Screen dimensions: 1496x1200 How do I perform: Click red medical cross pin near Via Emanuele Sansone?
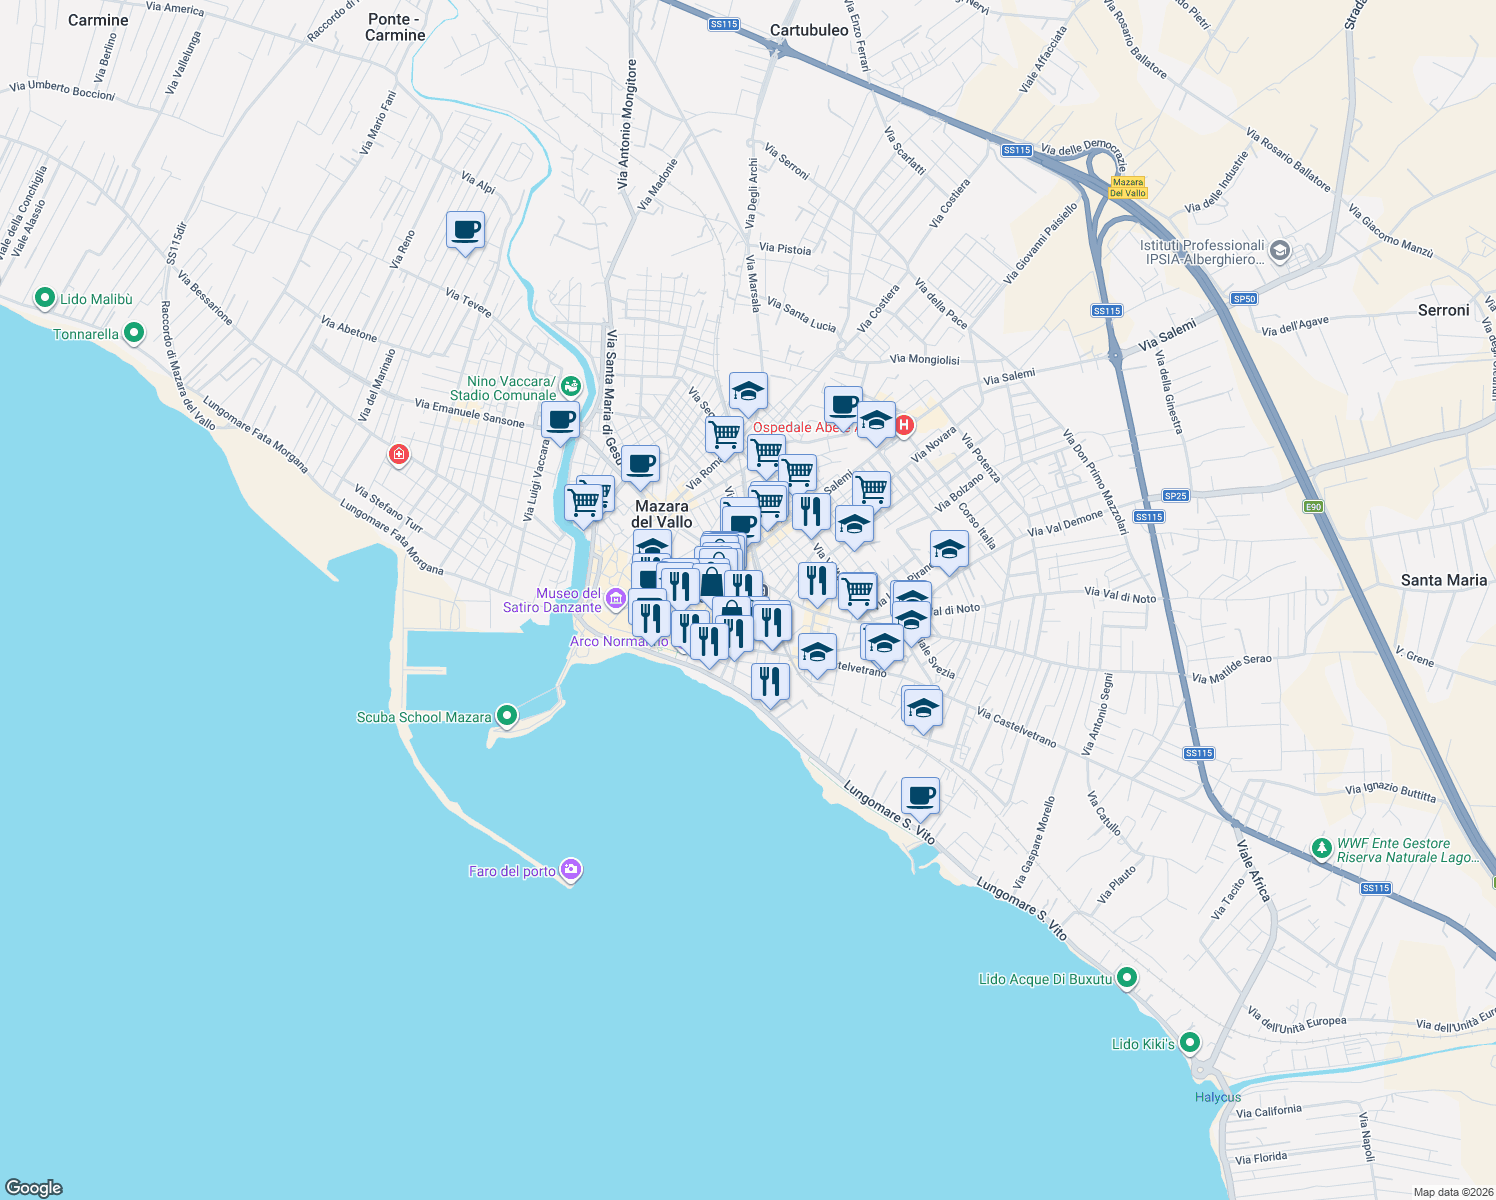pos(399,455)
